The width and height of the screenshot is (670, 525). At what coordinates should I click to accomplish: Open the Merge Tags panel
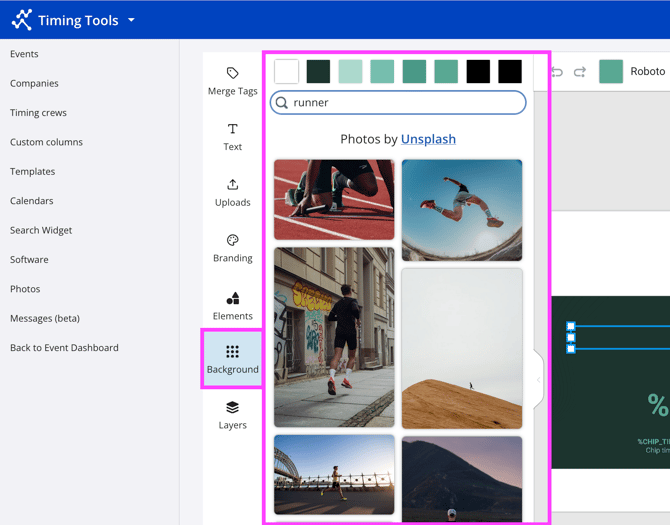tap(232, 81)
